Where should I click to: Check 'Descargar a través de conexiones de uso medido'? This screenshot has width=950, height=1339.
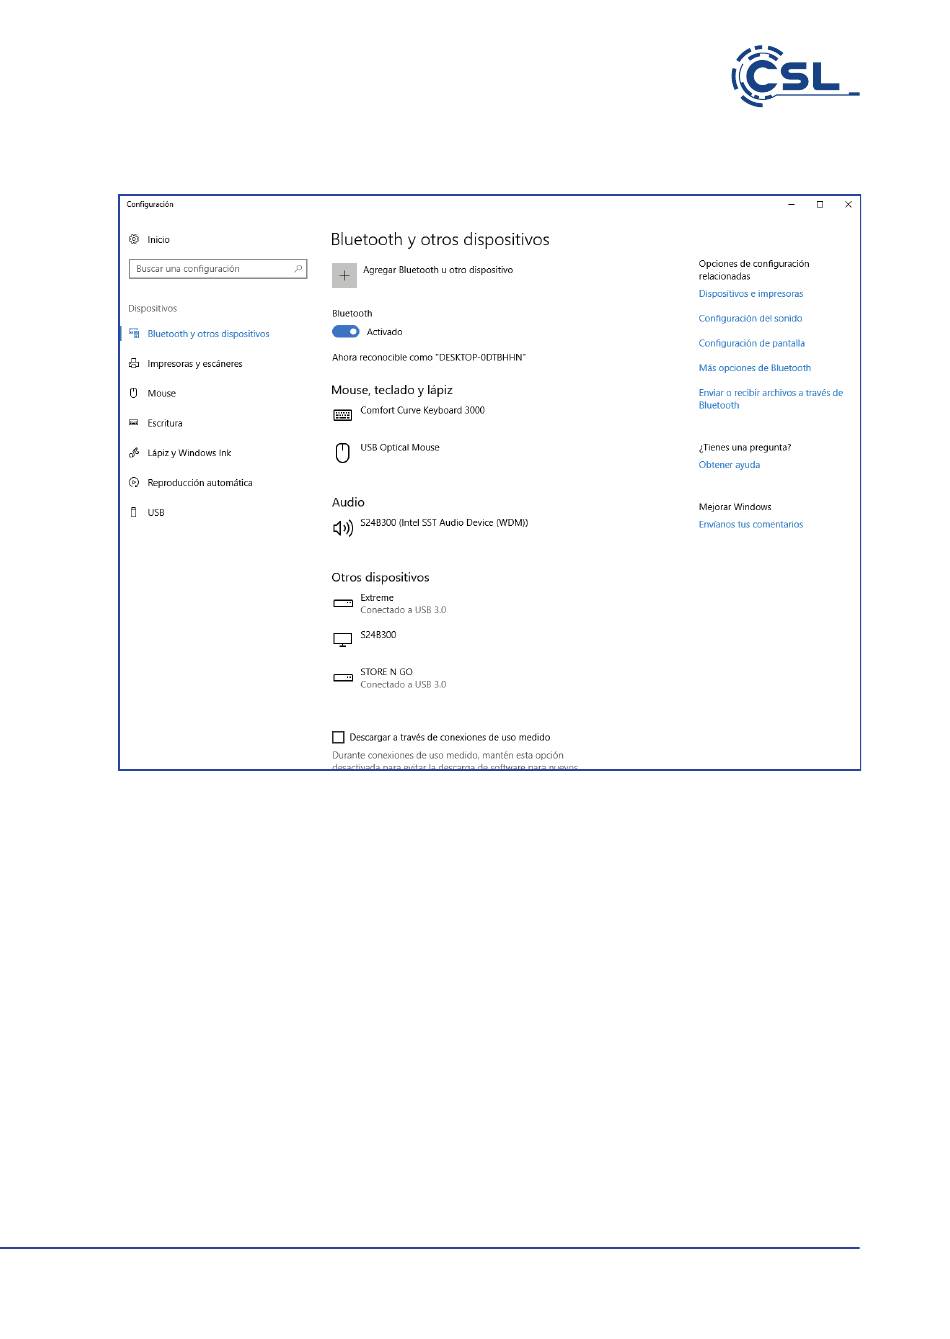click(338, 738)
